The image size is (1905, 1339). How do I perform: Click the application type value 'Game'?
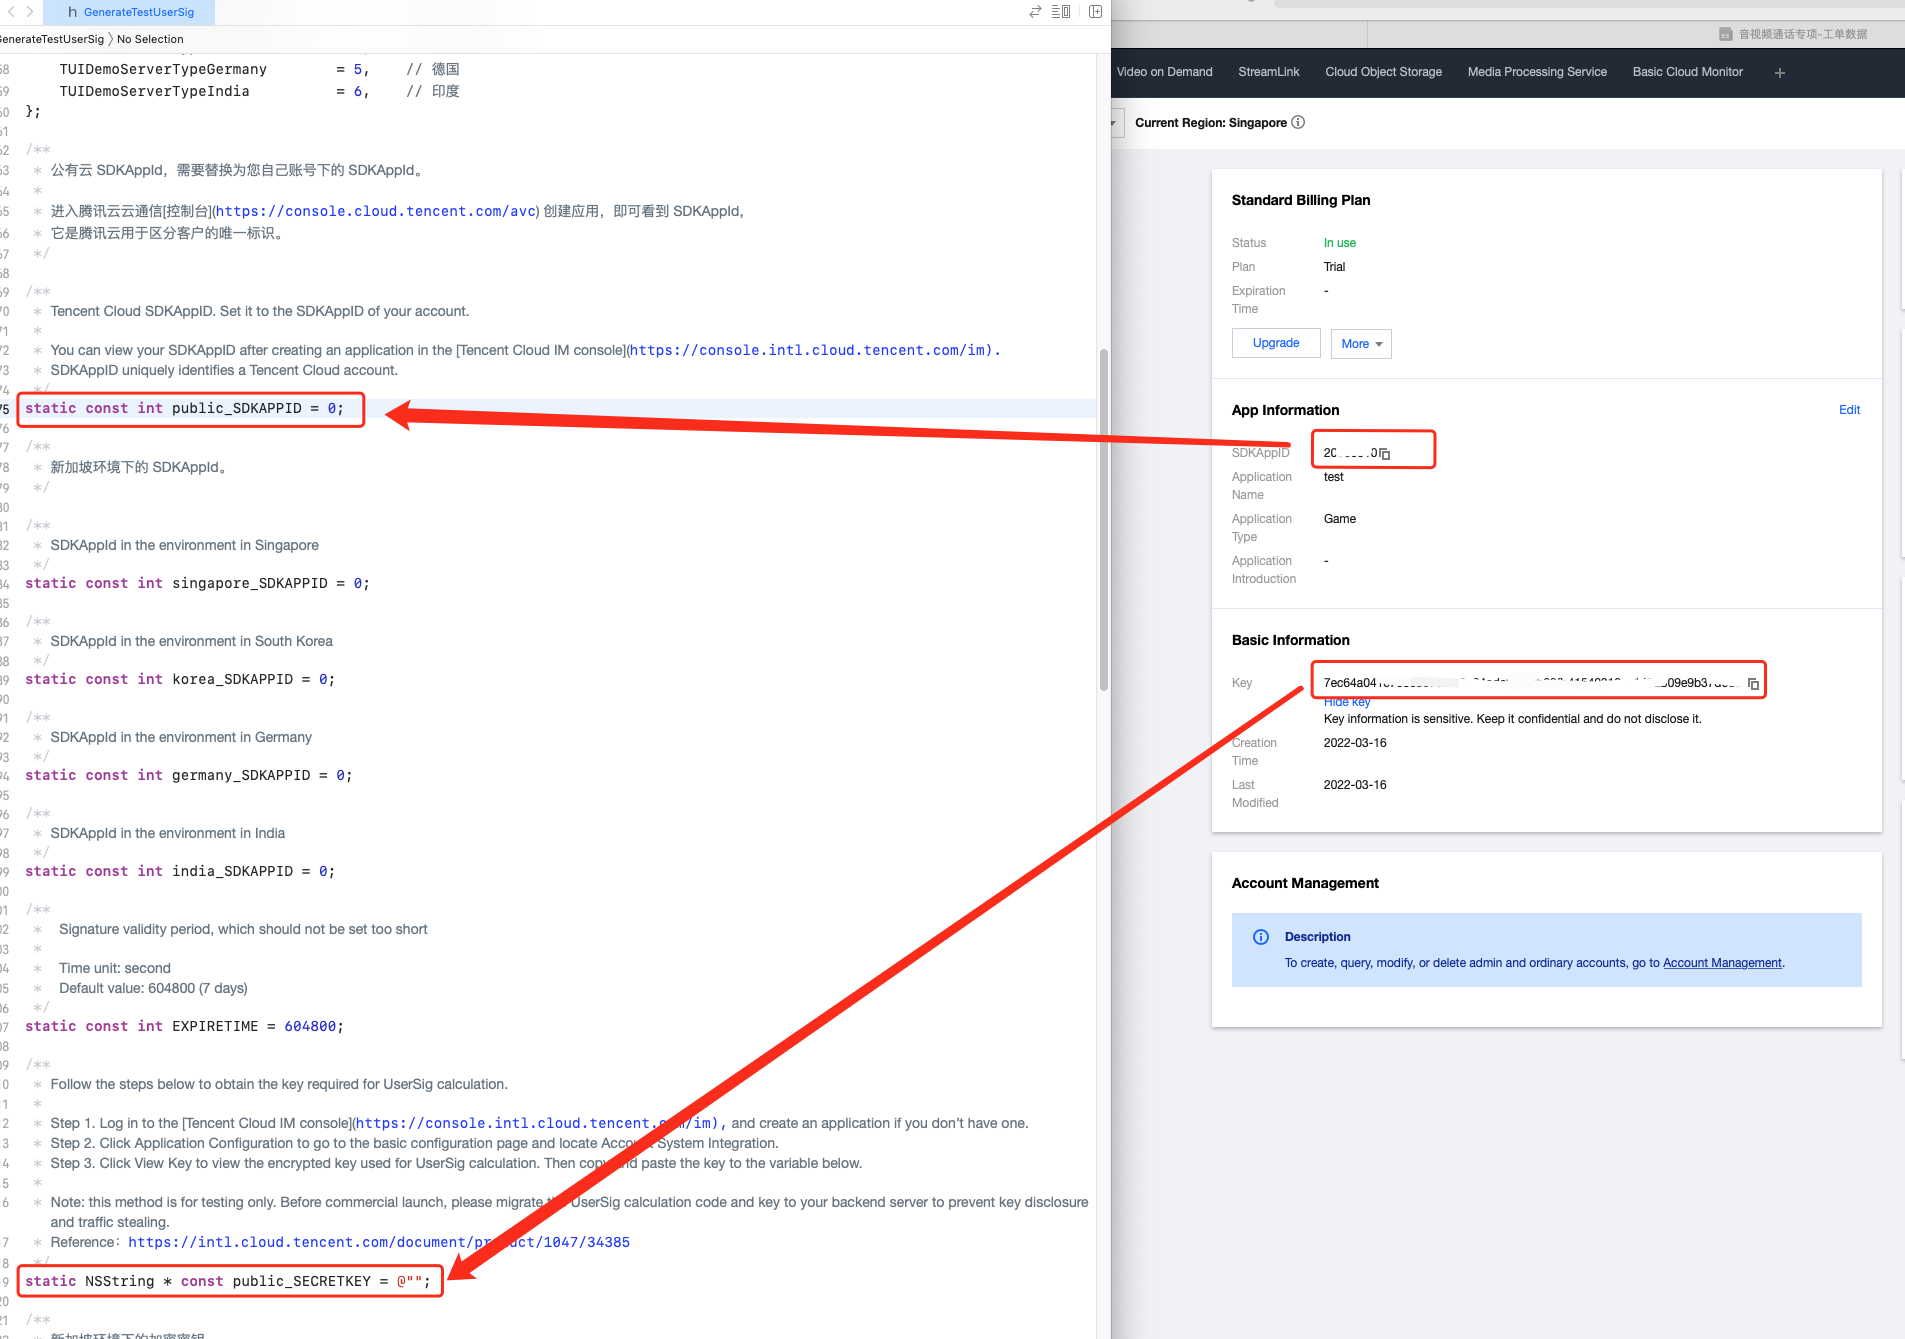click(x=1340, y=519)
